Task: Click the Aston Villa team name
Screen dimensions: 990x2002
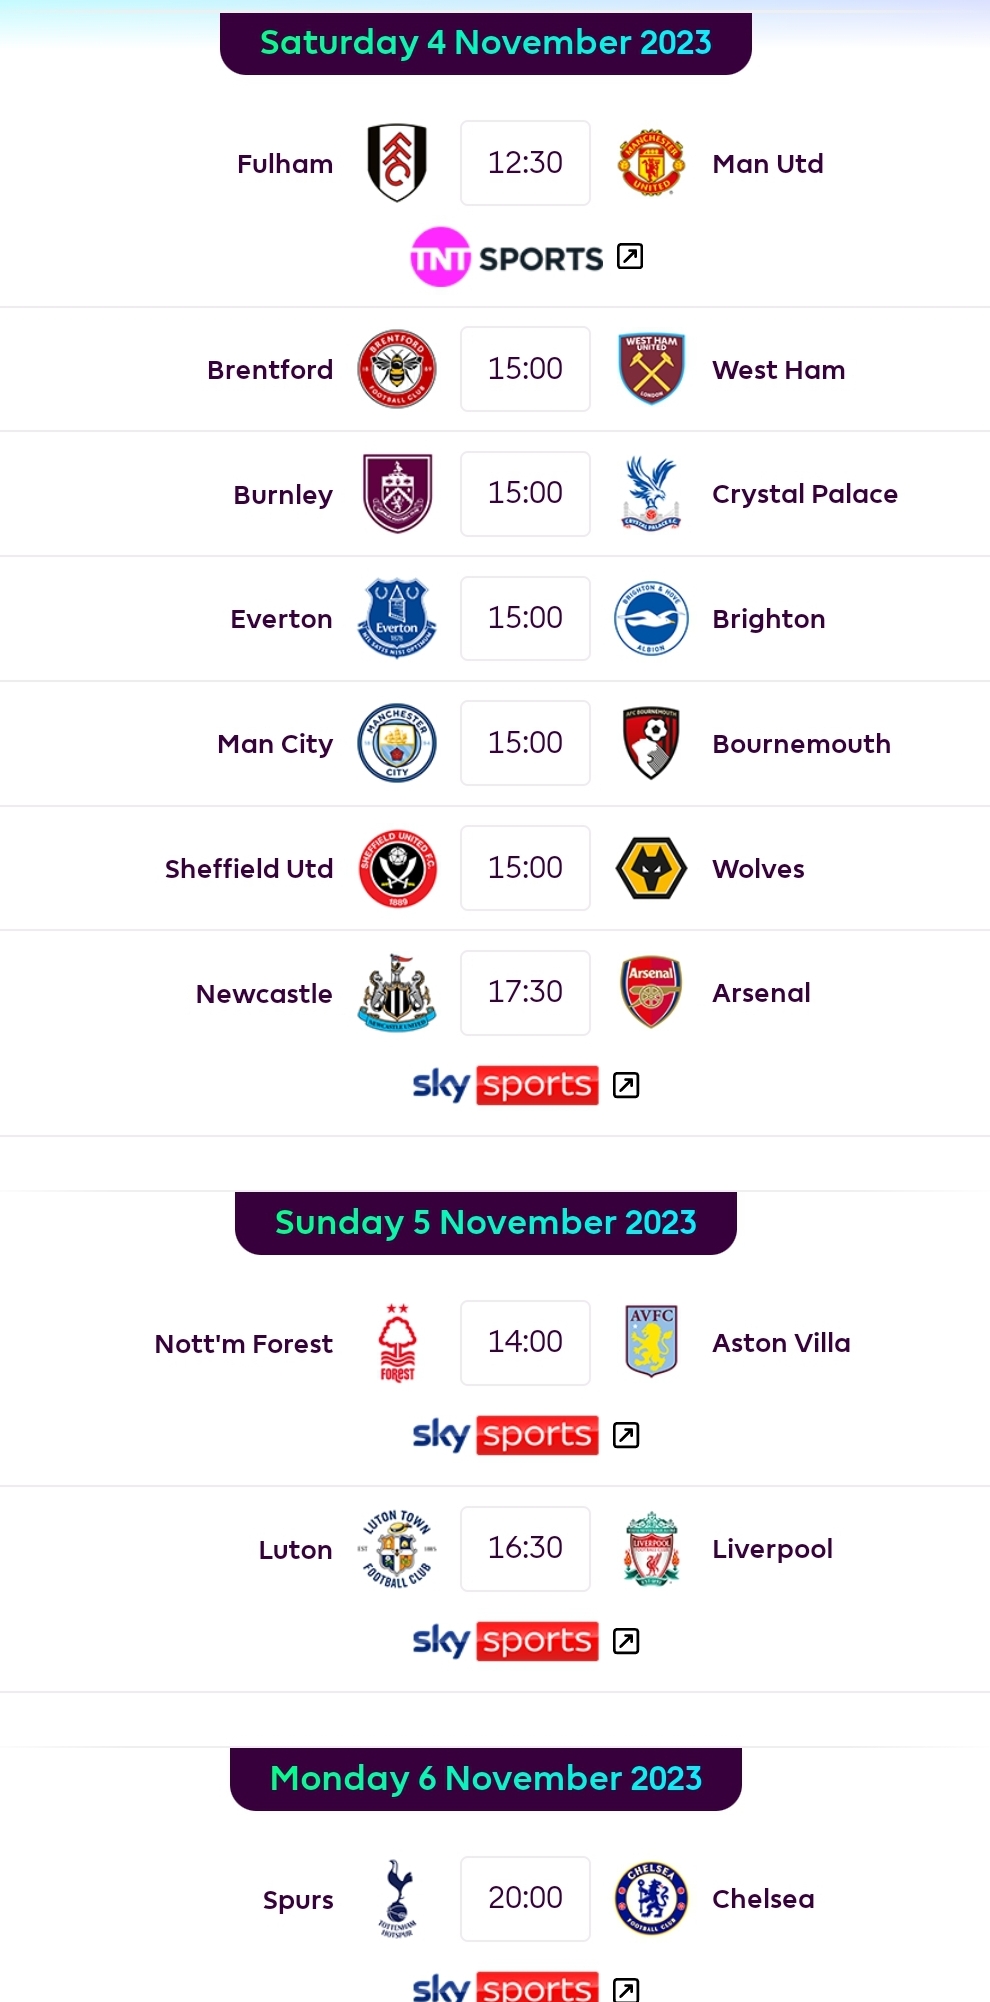Action: coord(781,1343)
